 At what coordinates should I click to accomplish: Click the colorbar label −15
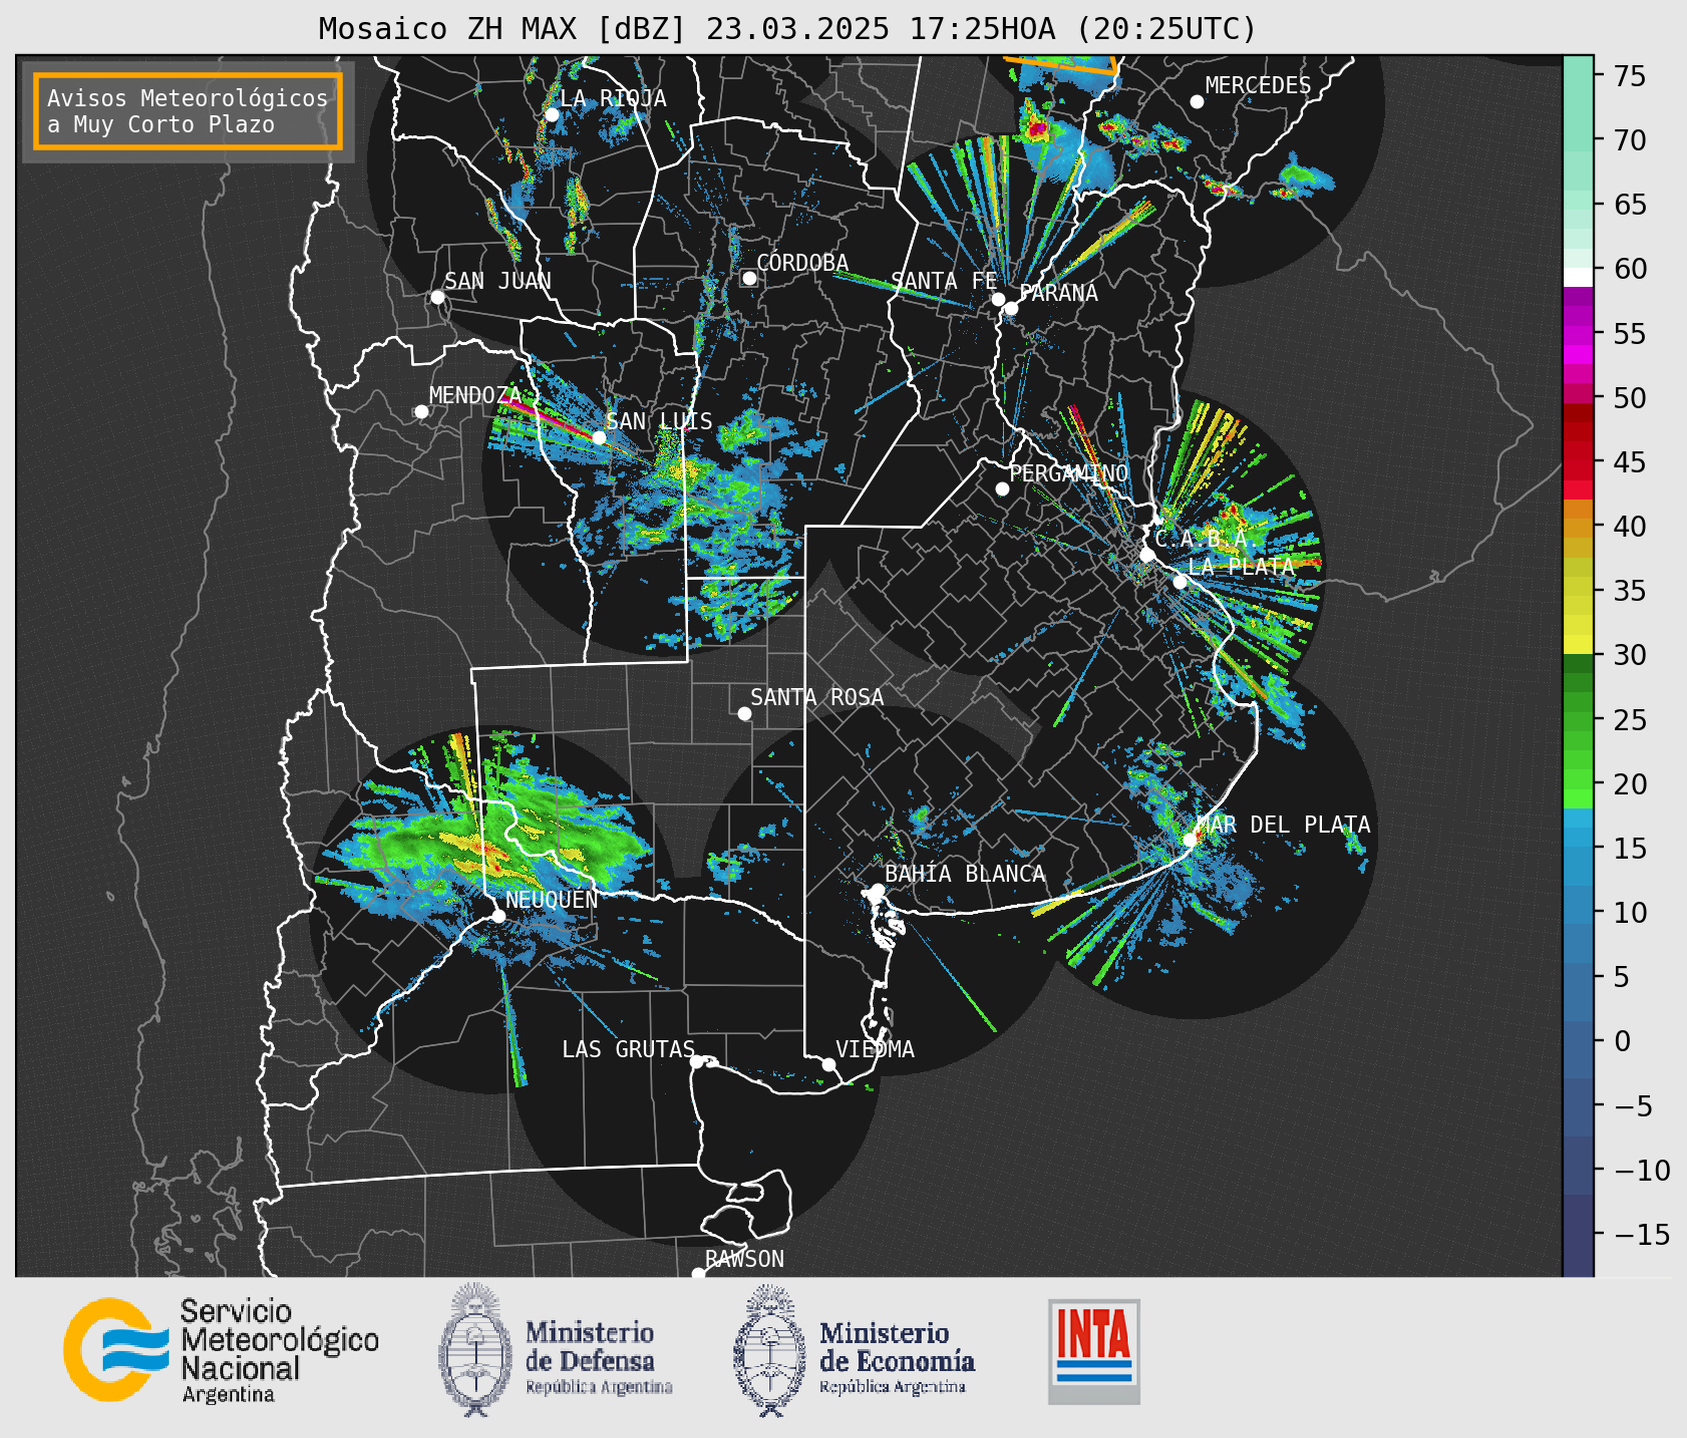point(1641,1235)
